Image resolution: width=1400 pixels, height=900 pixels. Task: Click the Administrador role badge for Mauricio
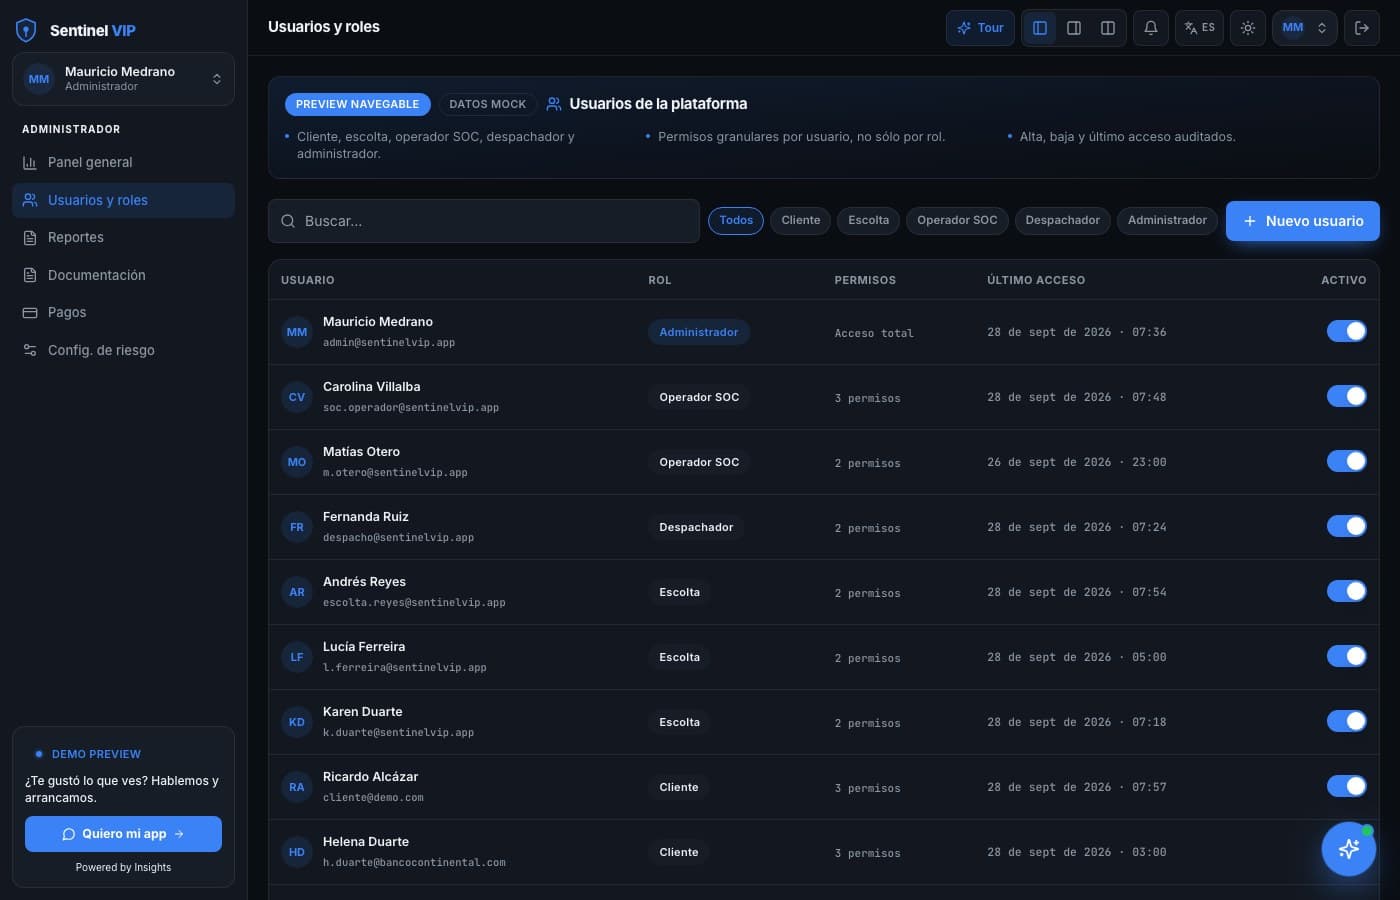click(699, 332)
